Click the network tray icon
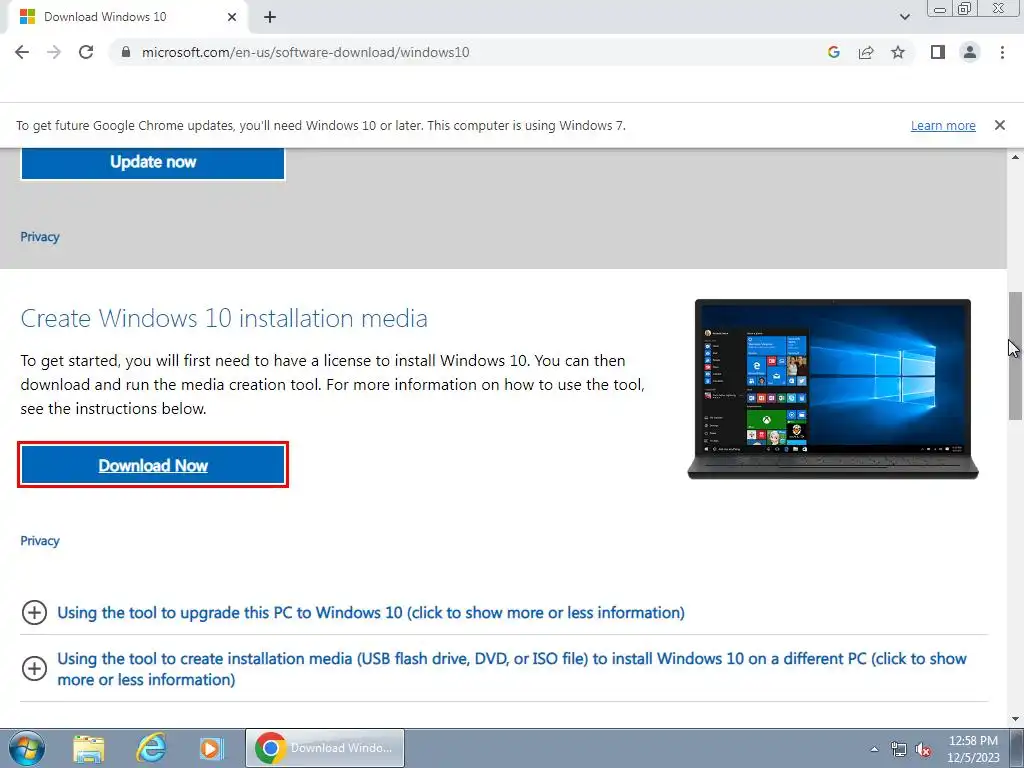1024x768 pixels. [899, 749]
